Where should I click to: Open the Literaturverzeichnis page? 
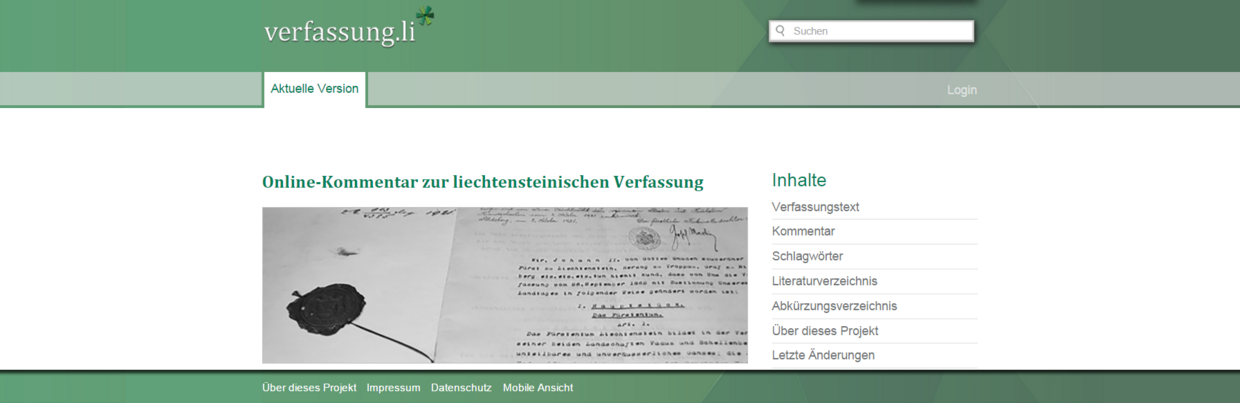(824, 281)
